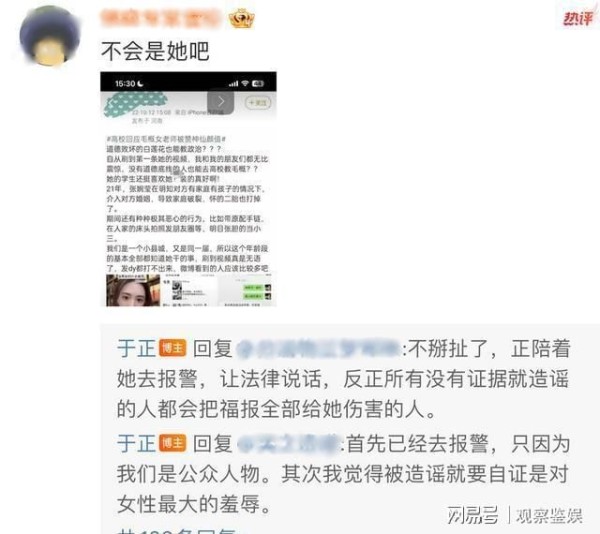Open blurred mentioned user in second reply
This screenshot has width=600, height=534.
(x=289, y=443)
